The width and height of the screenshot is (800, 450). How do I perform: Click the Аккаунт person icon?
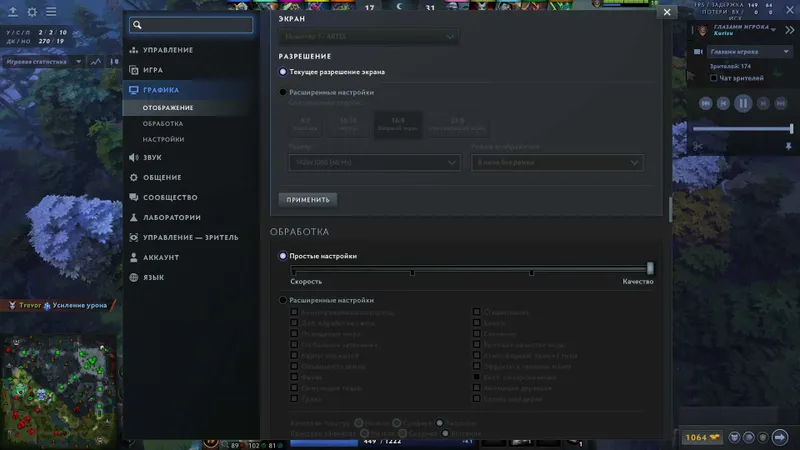(x=134, y=258)
